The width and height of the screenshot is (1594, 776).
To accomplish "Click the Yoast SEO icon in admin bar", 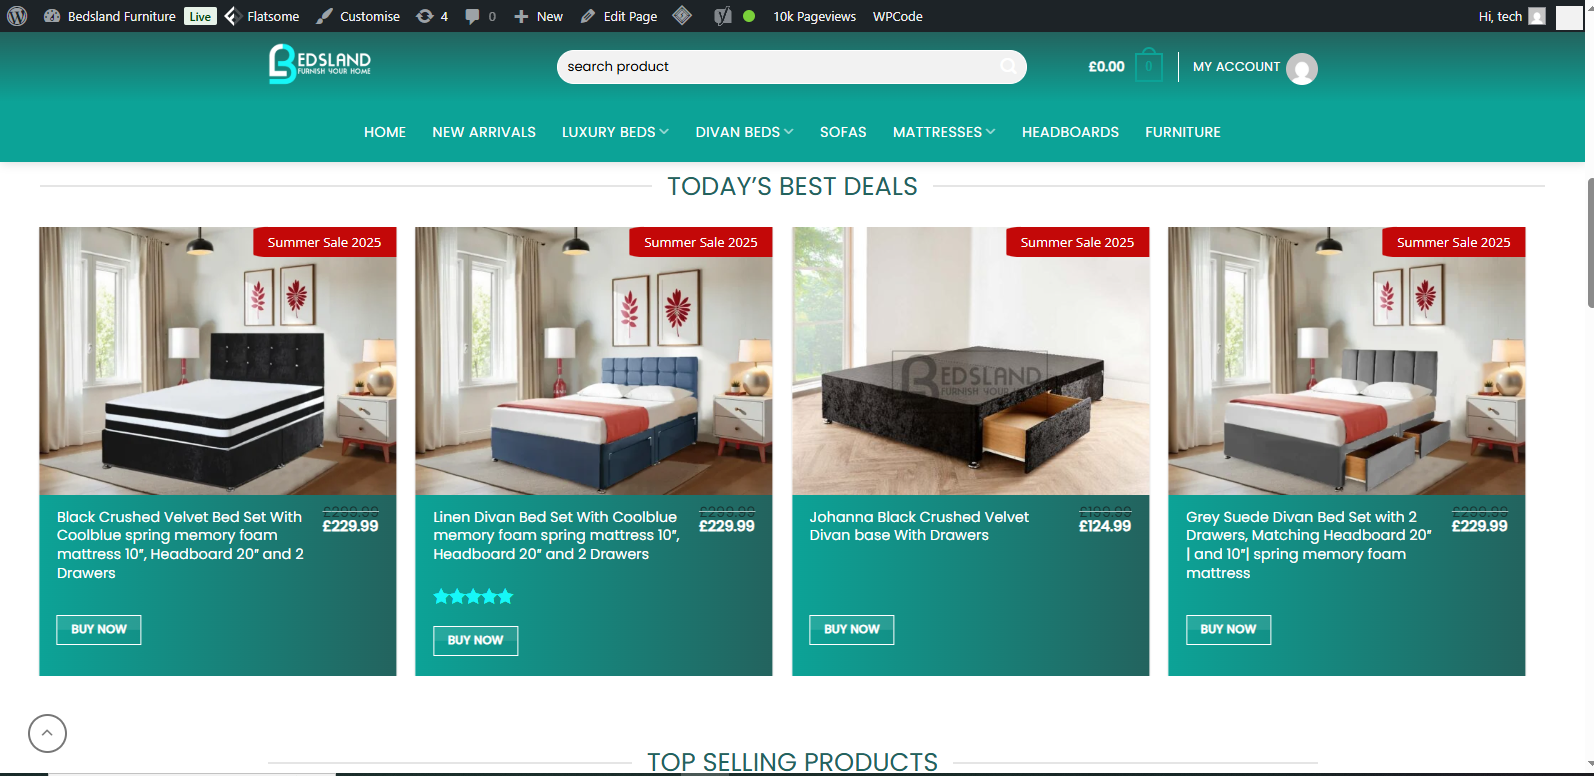I will point(723,16).
